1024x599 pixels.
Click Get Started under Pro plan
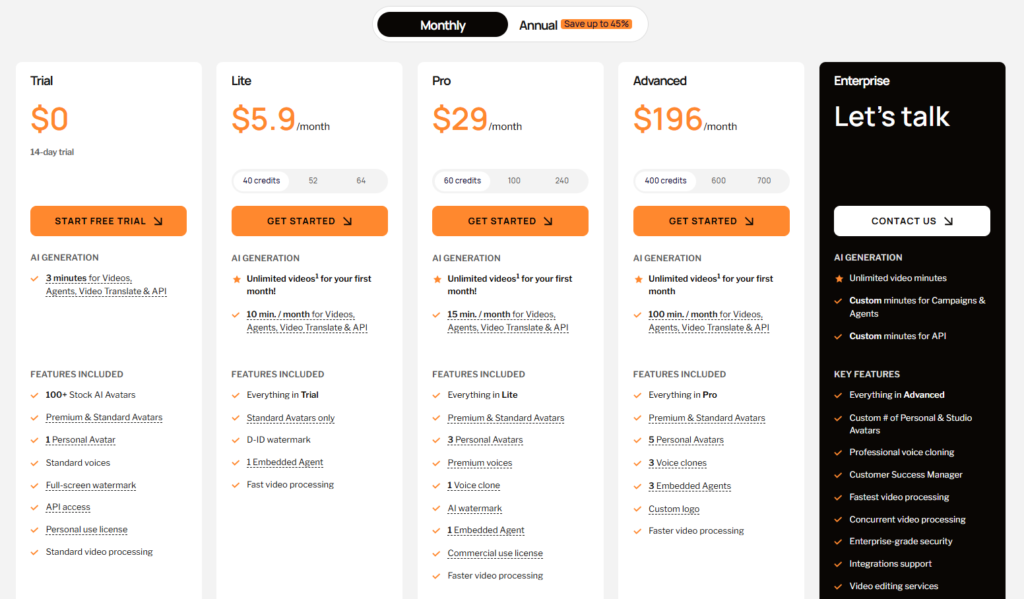[510, 221]
